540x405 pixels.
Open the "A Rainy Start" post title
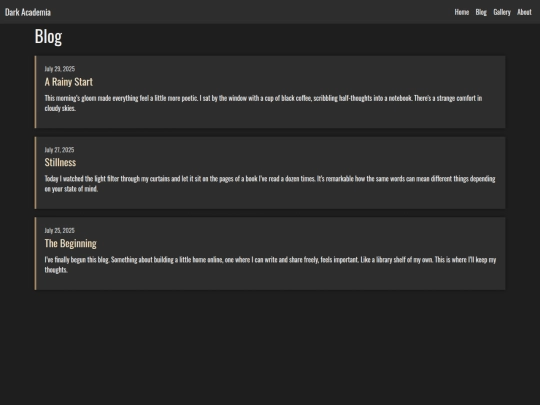pos(69,82)
